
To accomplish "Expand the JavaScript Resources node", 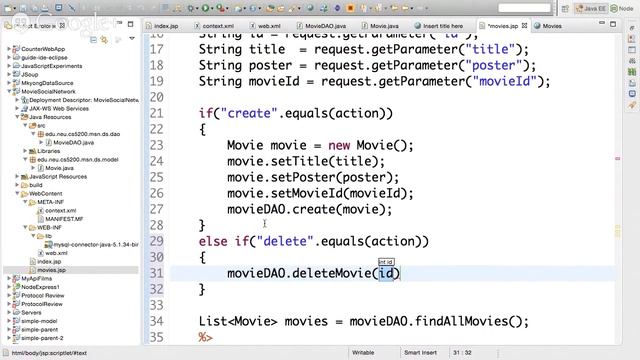I will point(17,176).
